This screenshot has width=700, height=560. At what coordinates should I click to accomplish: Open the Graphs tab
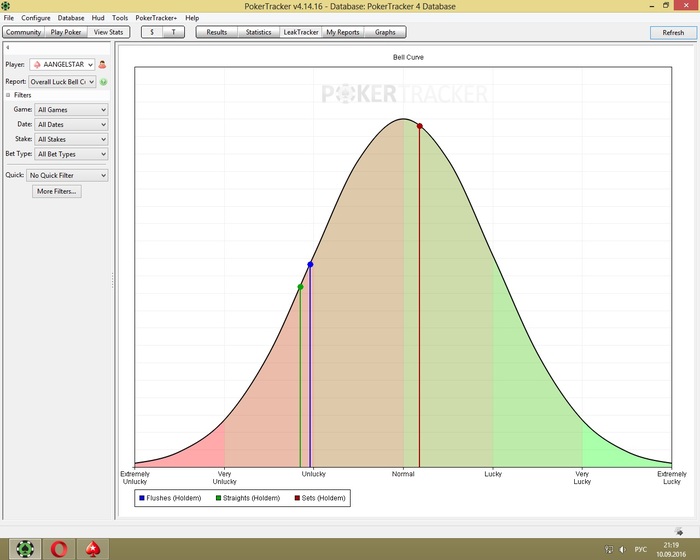(x=385, y=32)
